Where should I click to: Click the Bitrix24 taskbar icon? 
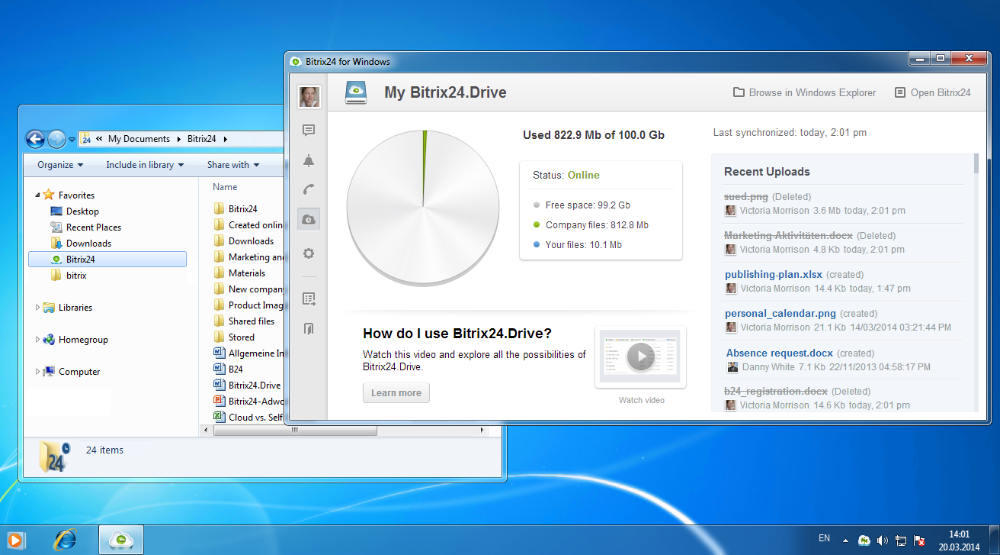[121, 540]
